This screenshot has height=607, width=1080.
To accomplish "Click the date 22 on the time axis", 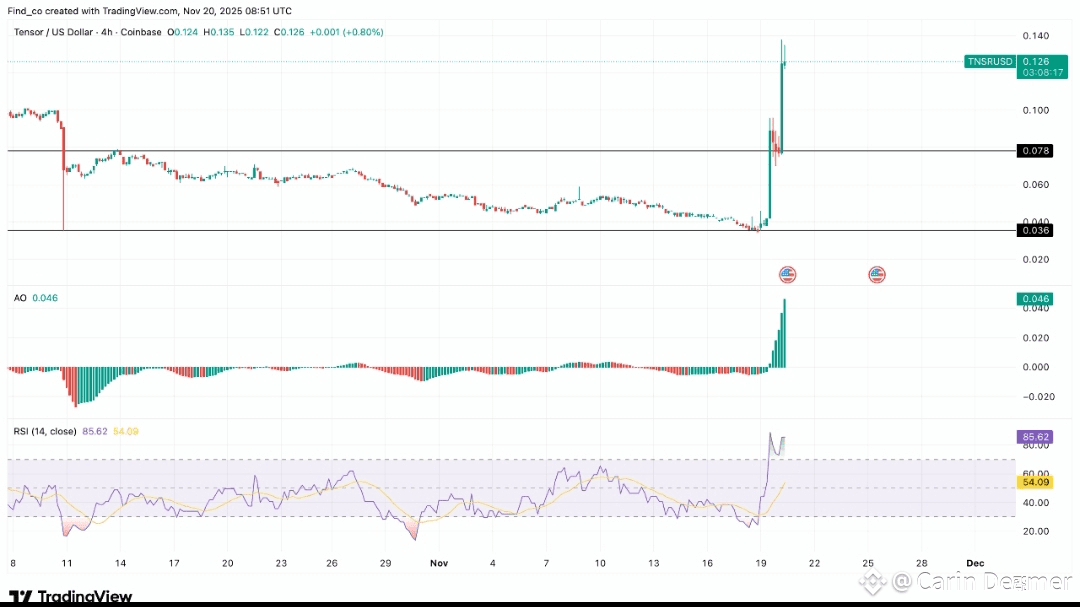I will point(814,563).
